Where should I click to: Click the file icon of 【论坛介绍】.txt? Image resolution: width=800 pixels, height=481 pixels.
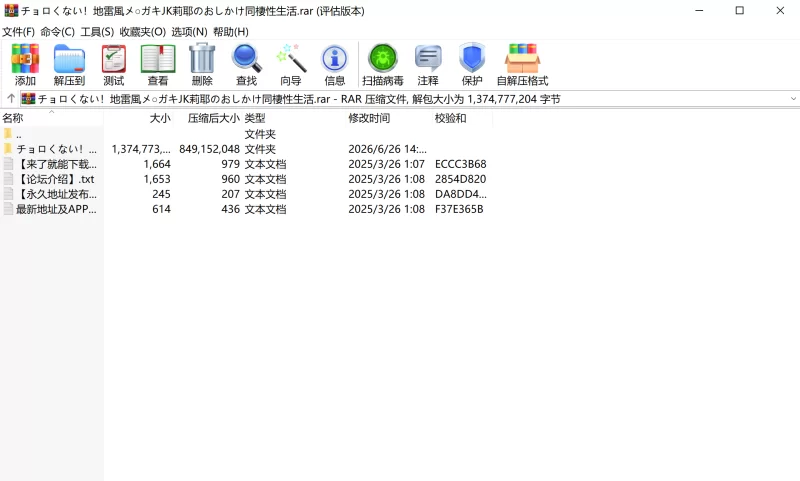(x=8, y=179)
